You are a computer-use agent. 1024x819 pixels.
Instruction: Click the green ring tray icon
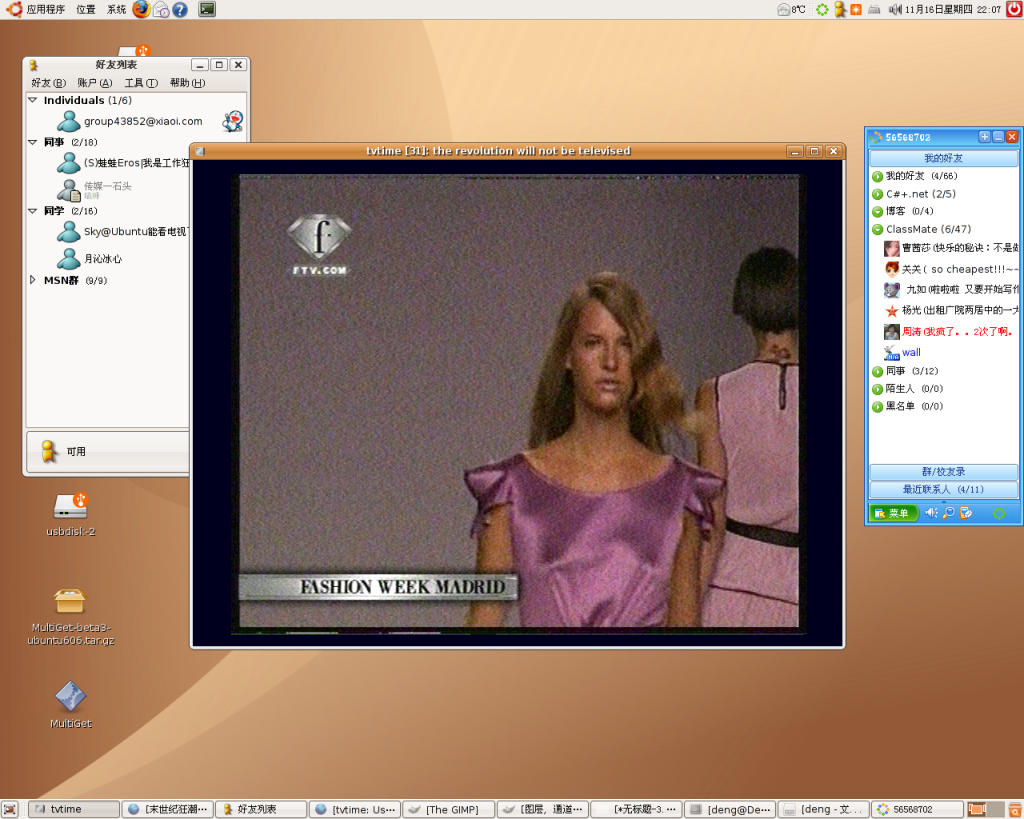click(x=822, y=9)
